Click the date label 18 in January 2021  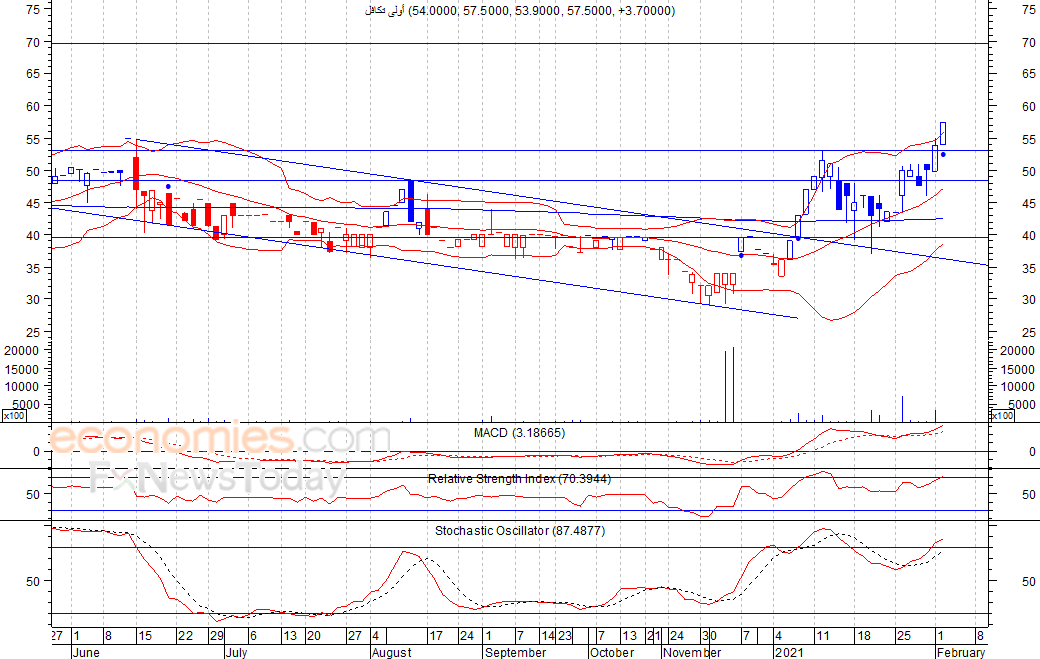point(864,636)
